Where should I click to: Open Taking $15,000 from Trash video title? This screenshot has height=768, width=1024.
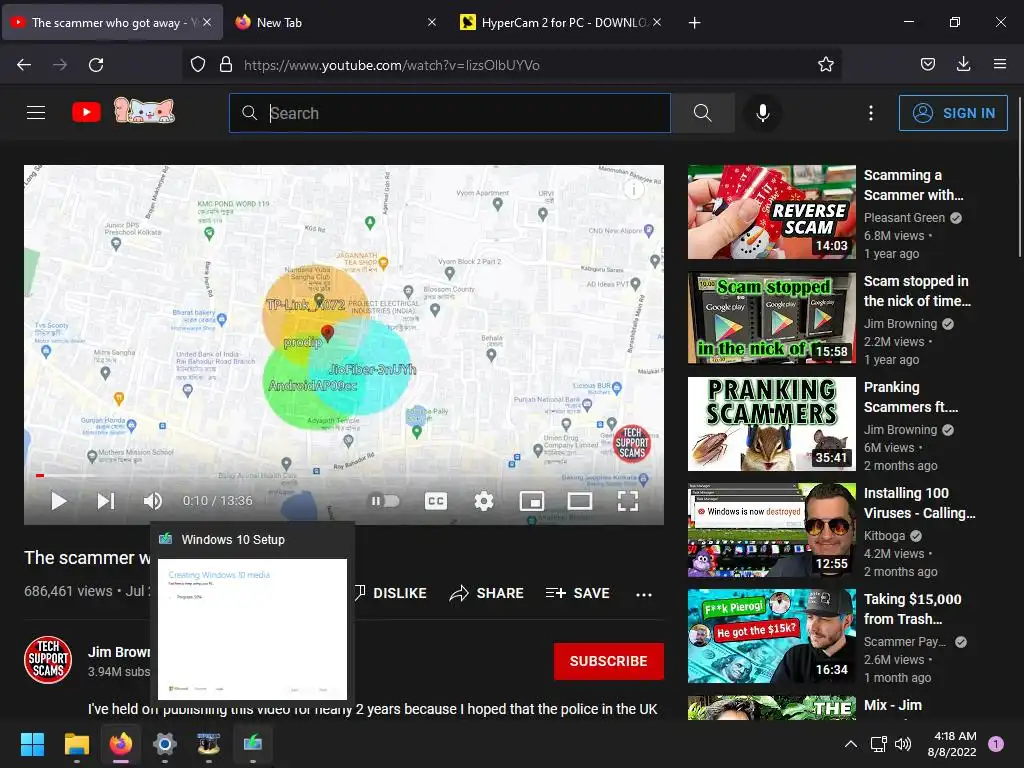[912, 609]
